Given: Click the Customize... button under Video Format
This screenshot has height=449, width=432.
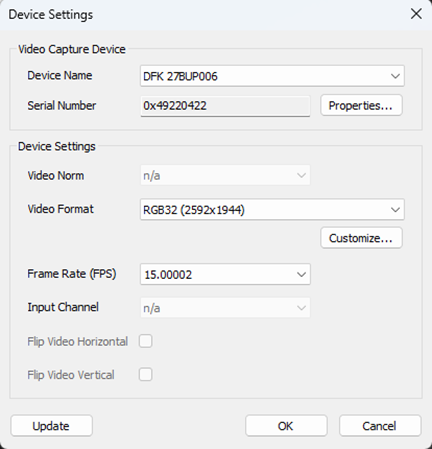Looking at the screenshot, I should pos(361,238).
